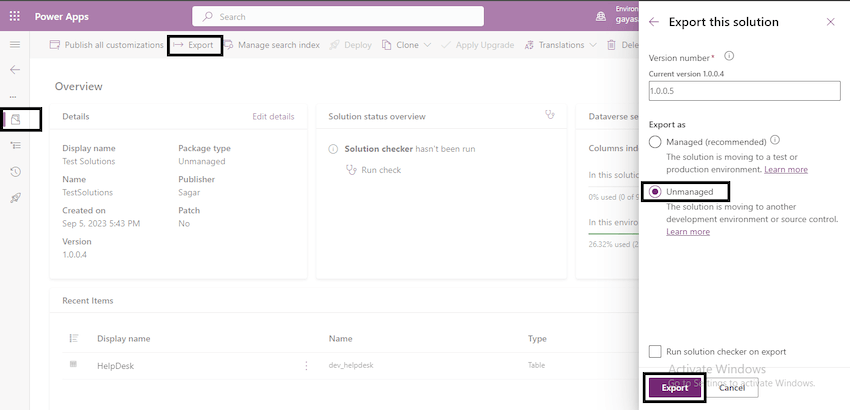The width and height of the screenshot is (850, 410).
Task: Click the Test Solutions display name value
Action: 89,161
